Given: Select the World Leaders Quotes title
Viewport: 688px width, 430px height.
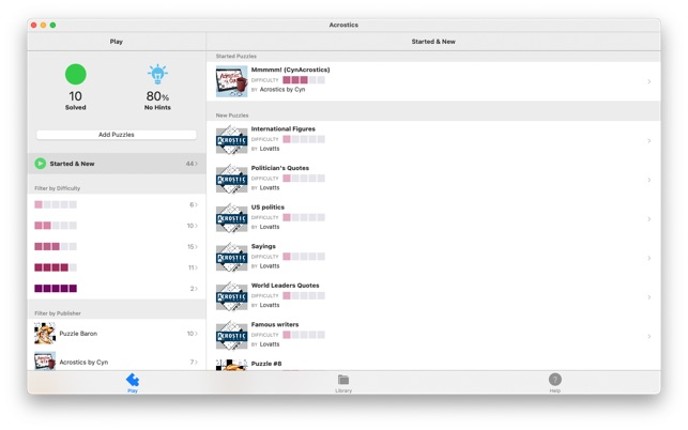Looking at the screenshot, I should (x=285, y=285).
